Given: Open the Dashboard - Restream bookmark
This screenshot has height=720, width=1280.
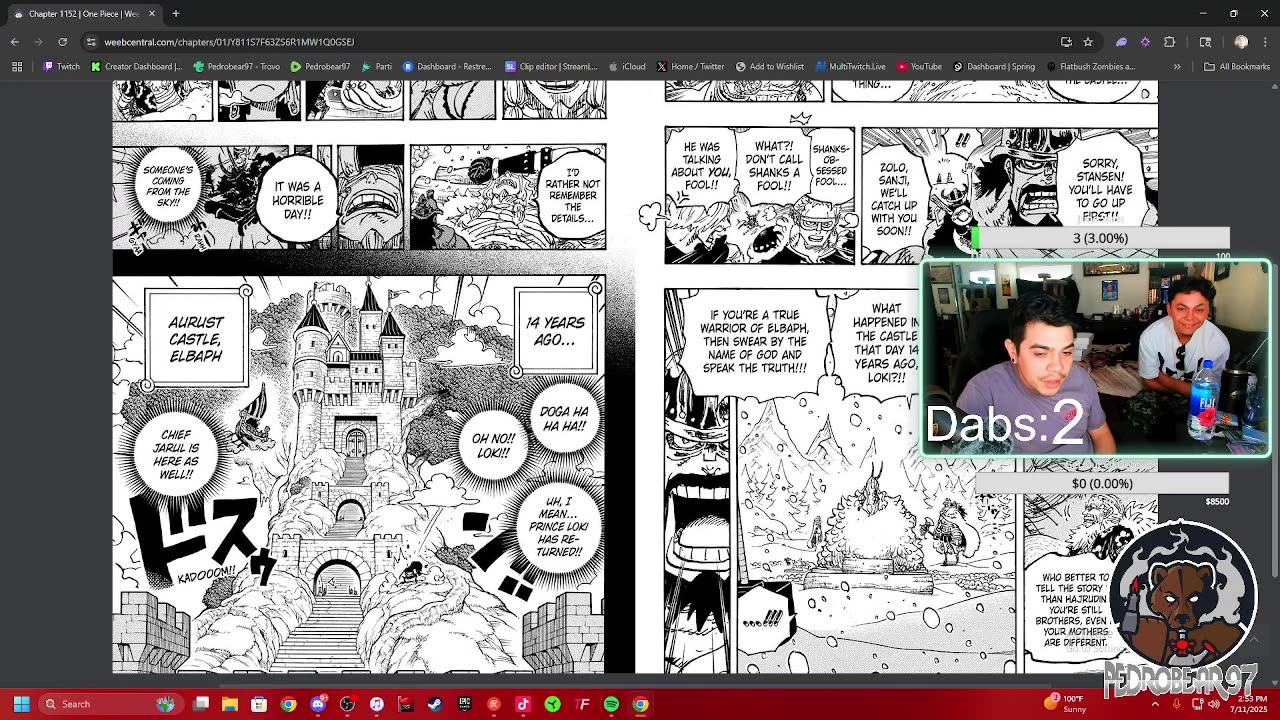Looking at the screenshot, I should [447, 67].
